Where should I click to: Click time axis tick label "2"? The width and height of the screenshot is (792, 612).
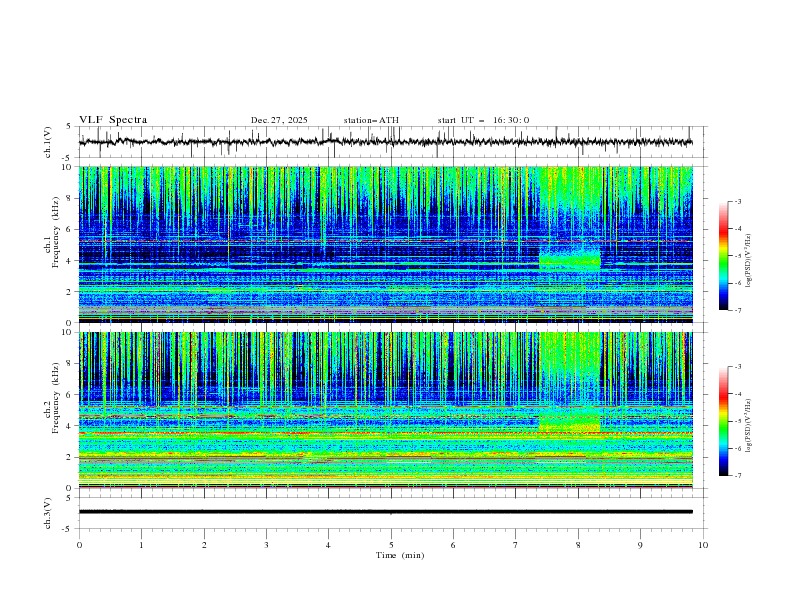point(204,545)
